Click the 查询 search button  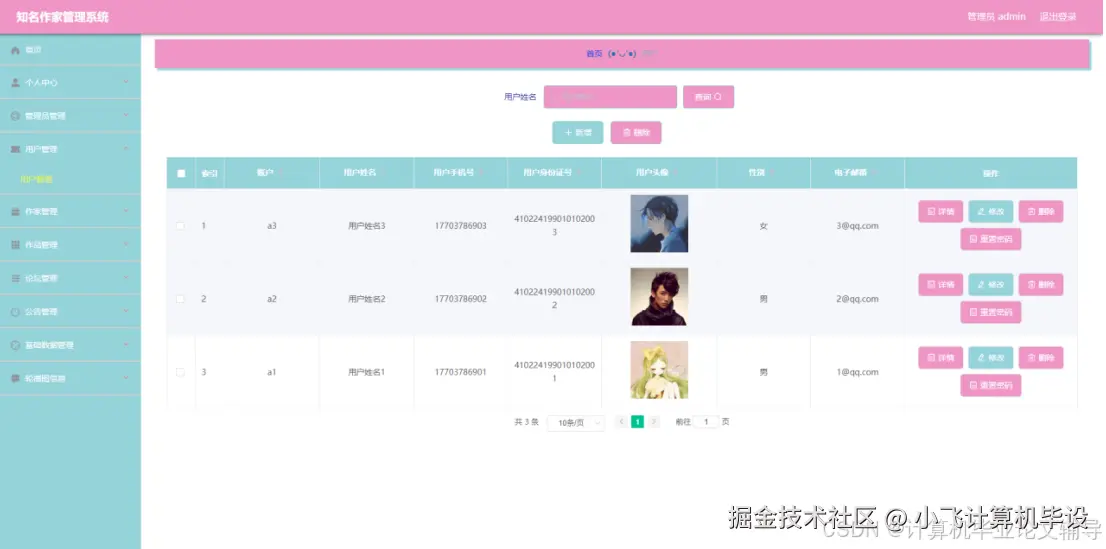[x=708, y=97]
